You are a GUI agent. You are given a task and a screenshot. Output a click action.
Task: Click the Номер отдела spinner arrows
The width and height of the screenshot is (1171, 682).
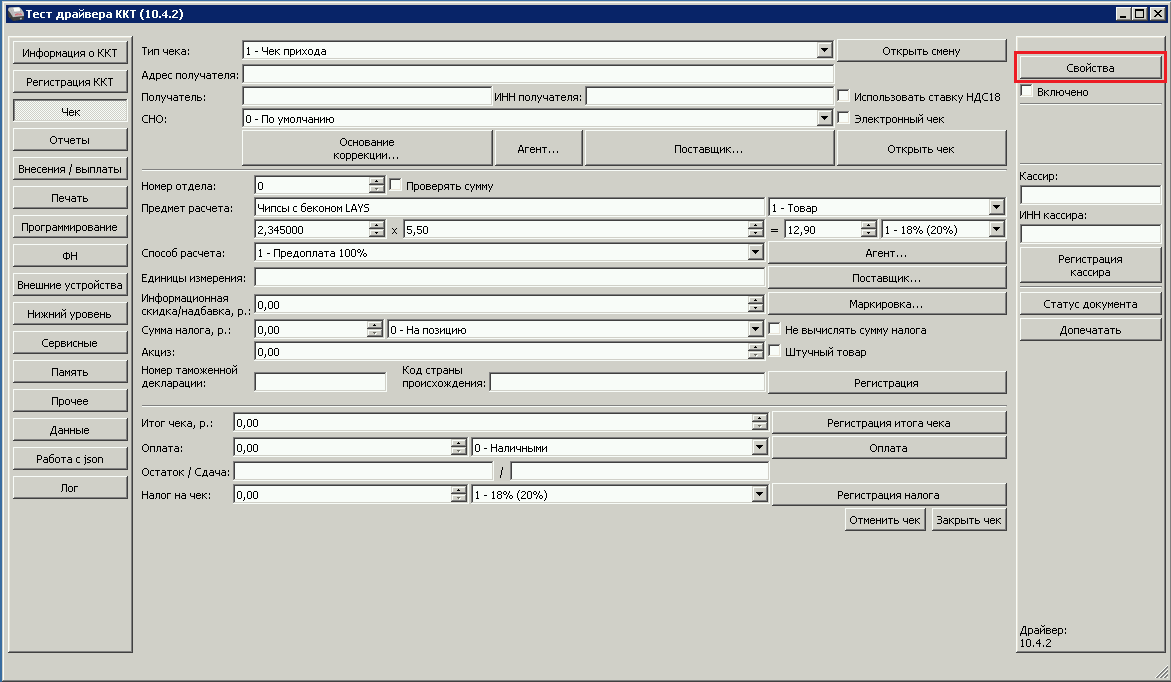[x=376, y=186]
